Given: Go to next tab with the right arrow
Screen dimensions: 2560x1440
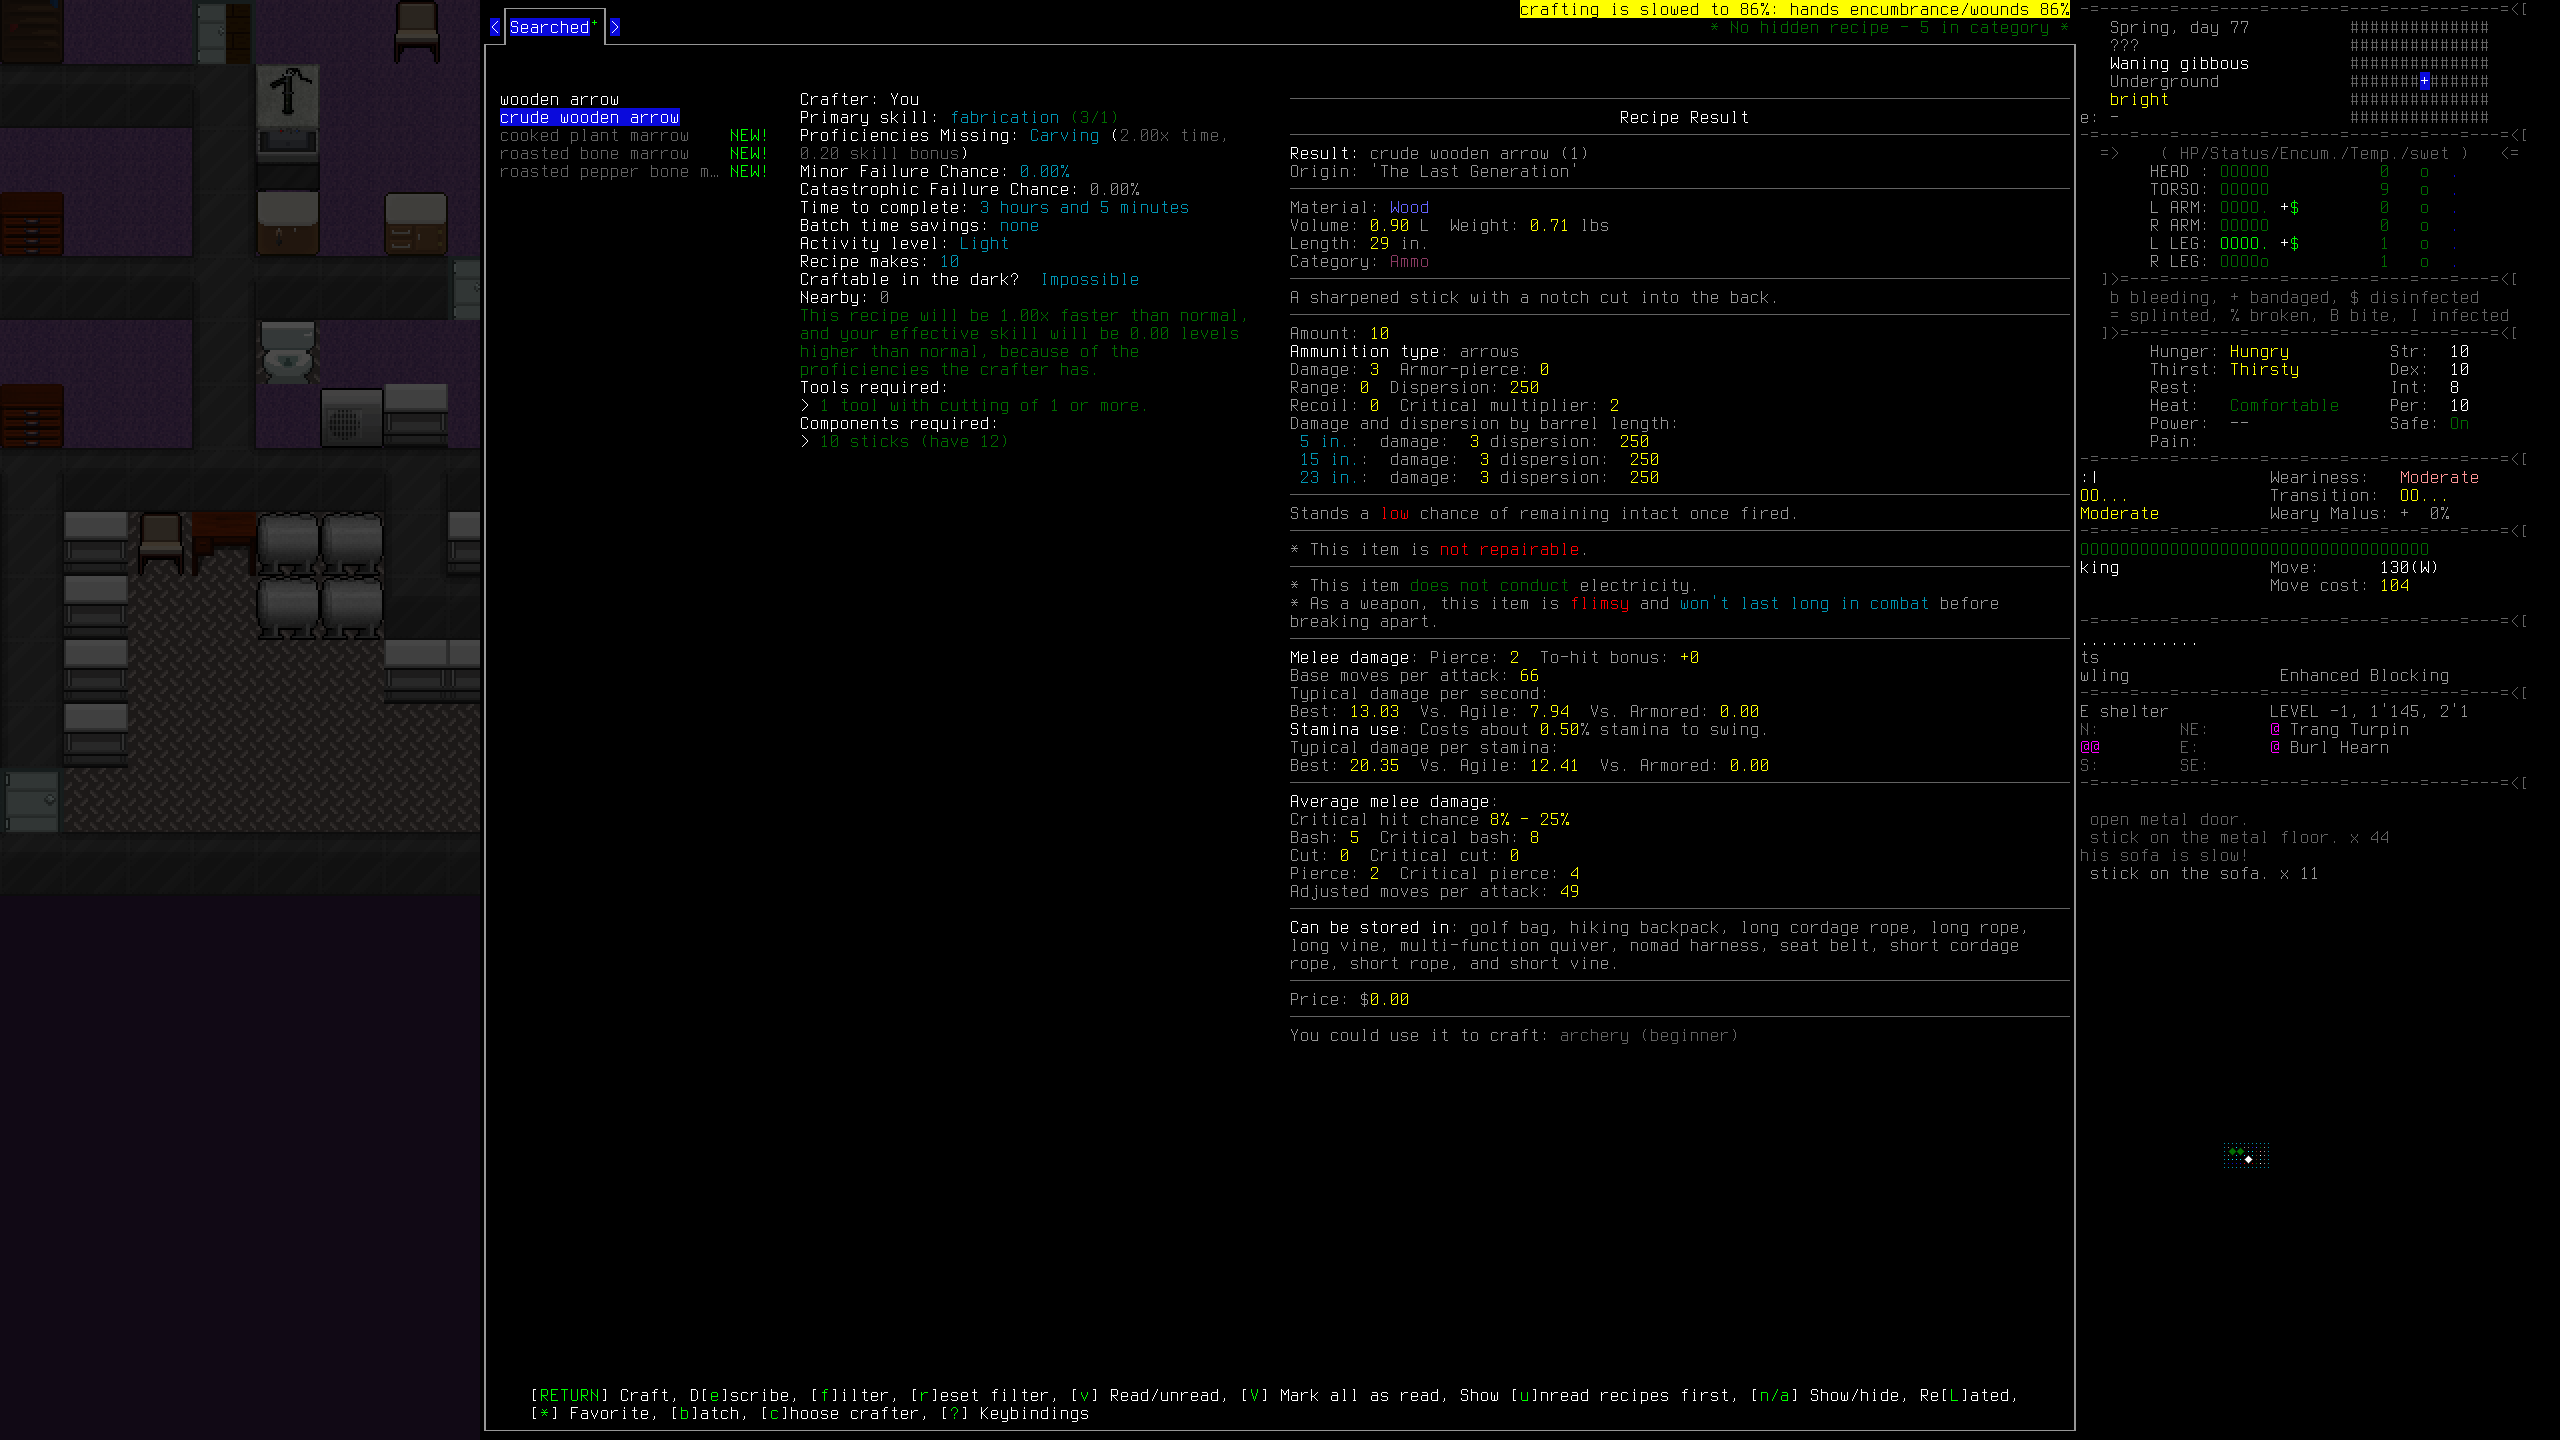Looking at the screenshot, I should (x=614, y=28).
